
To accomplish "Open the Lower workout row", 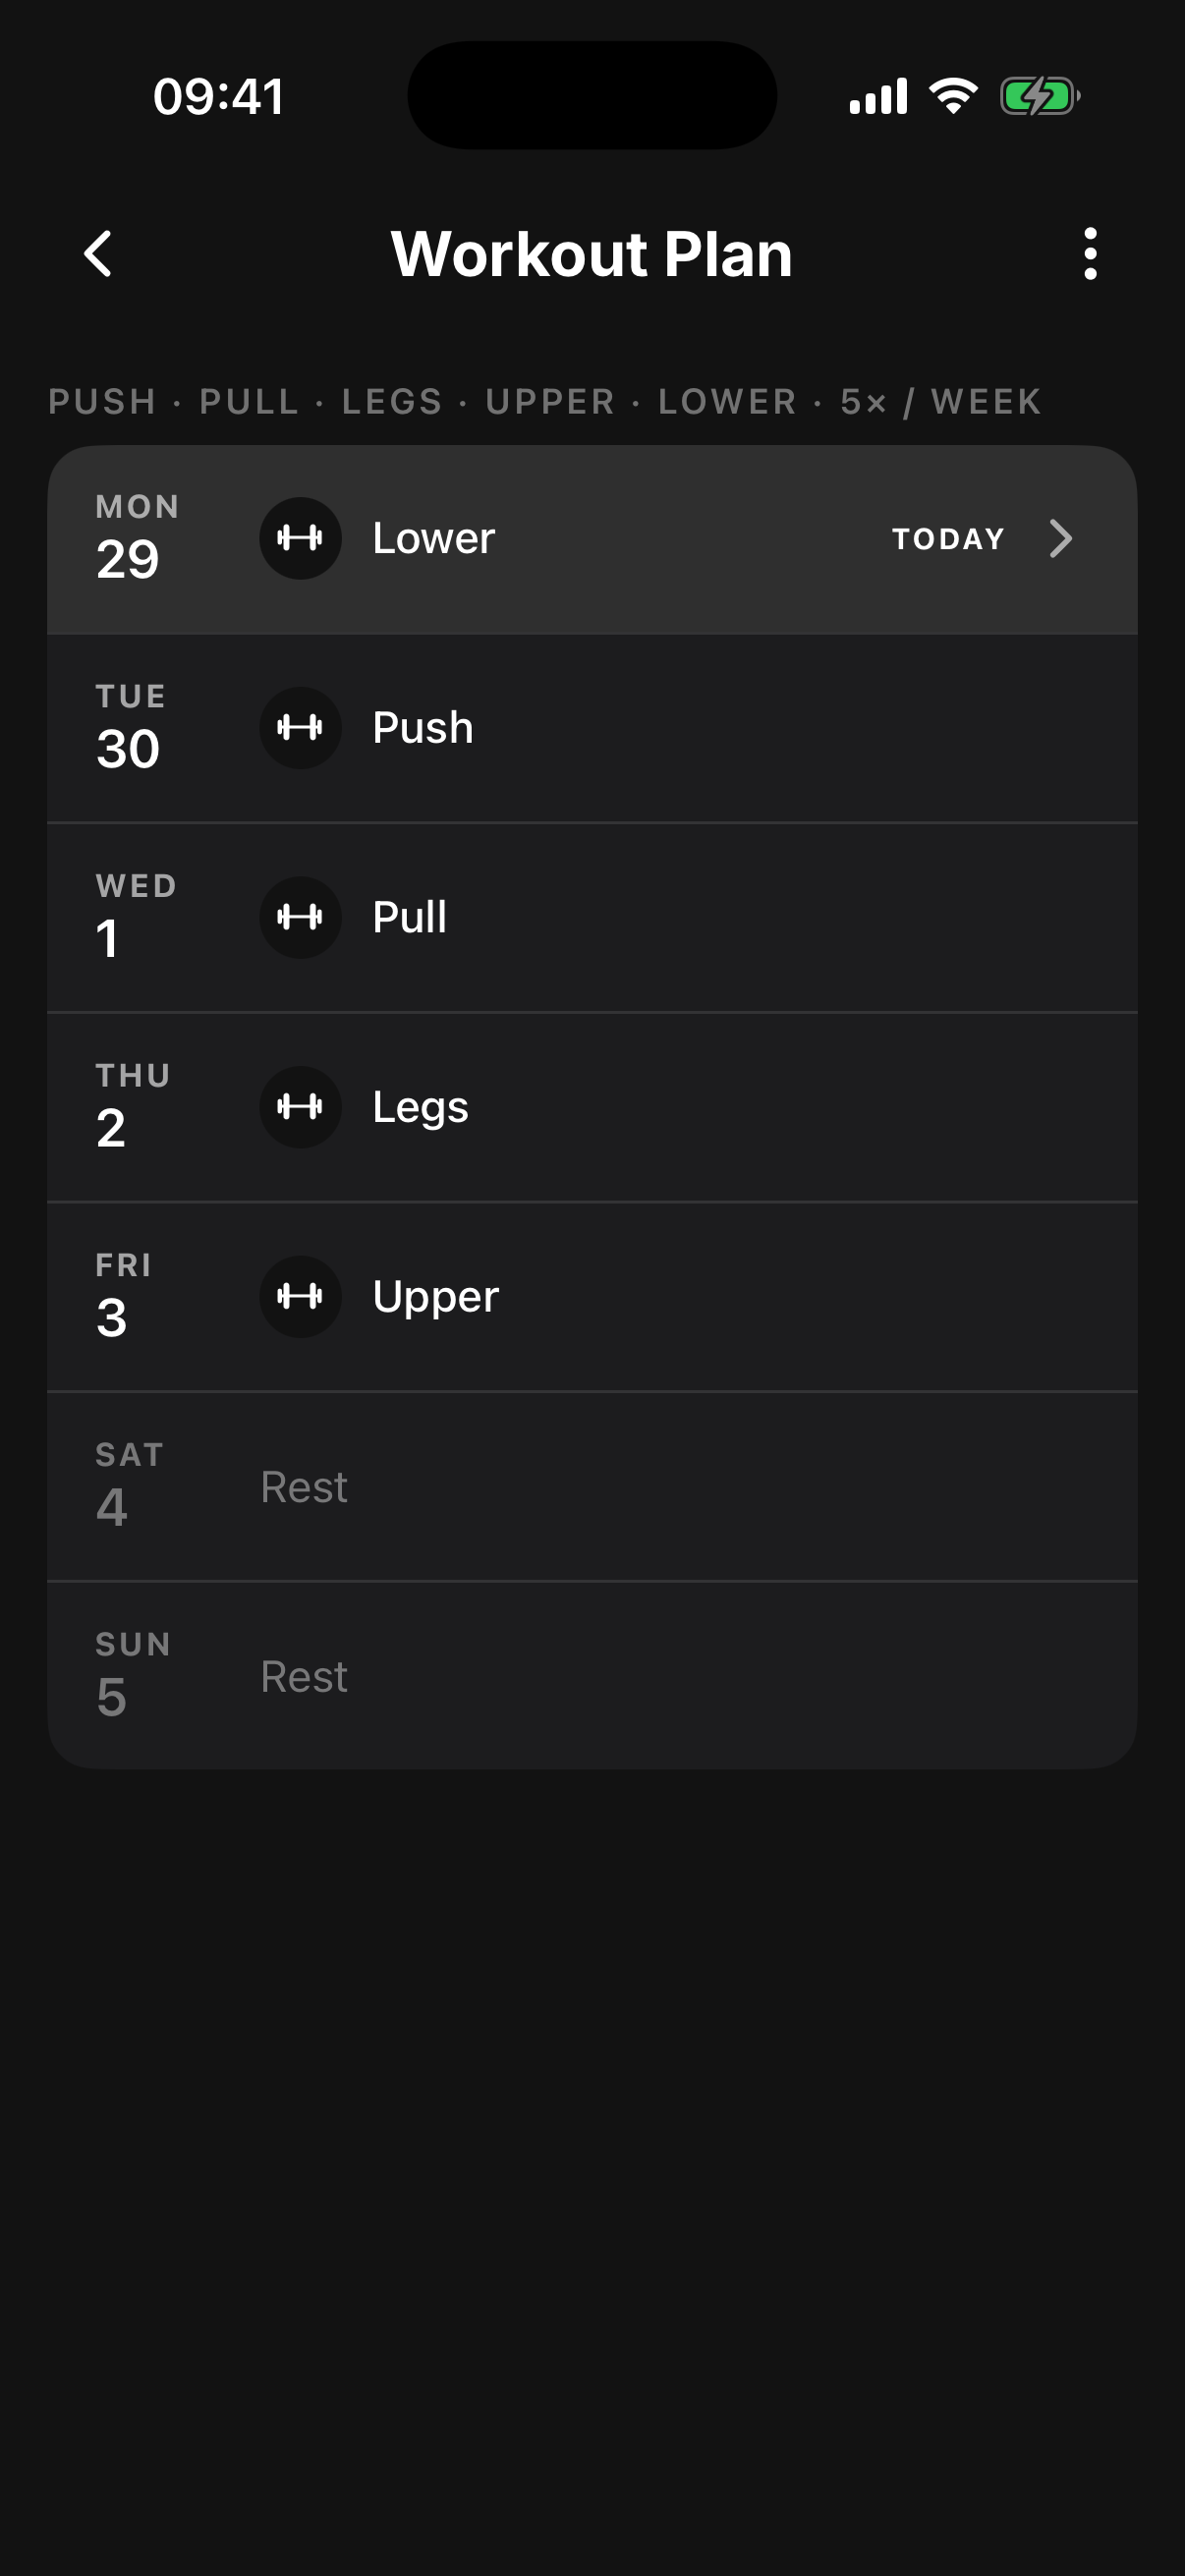I will pyautogui.click(x=592, y=540).
